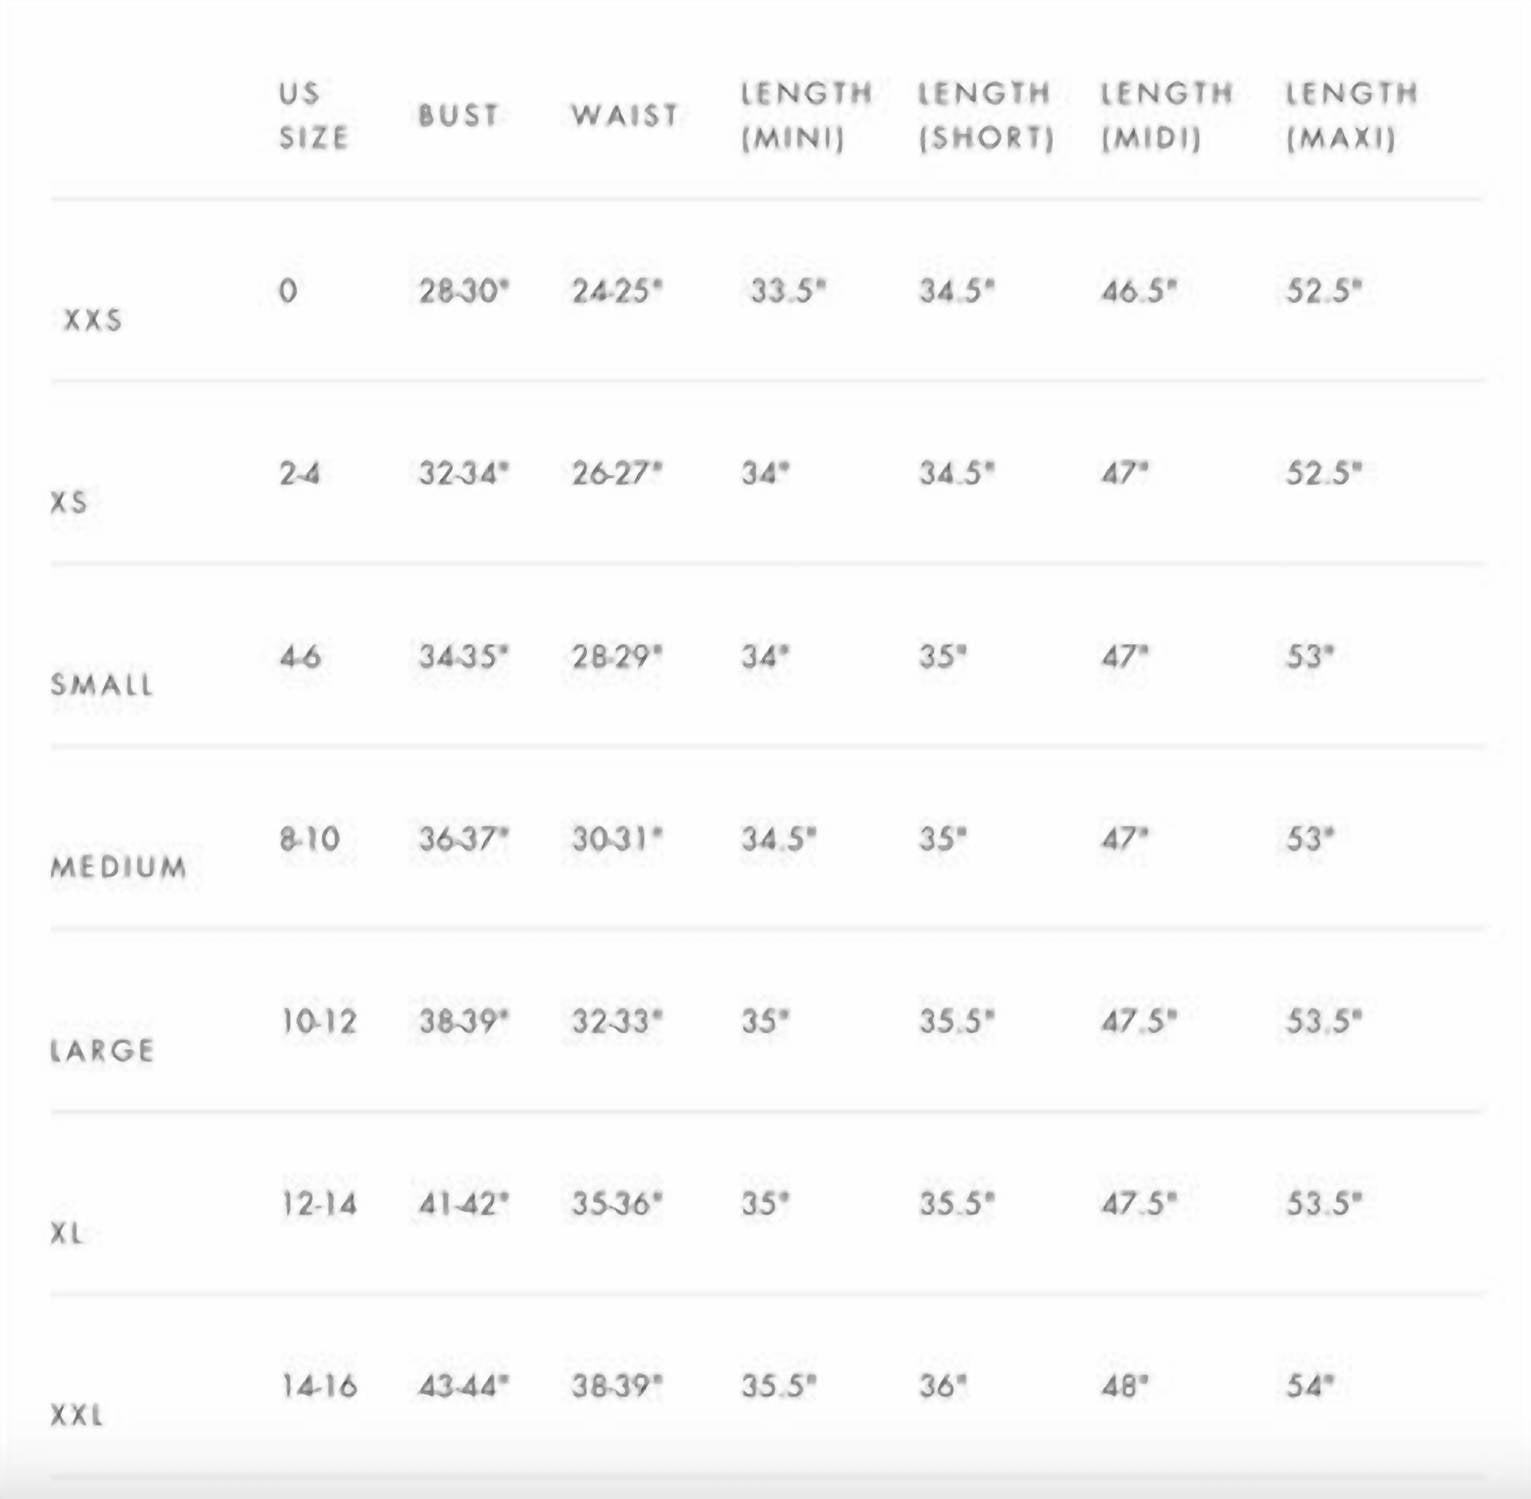The width and height of the screenshot is (1531, 1499).
Task: Click the 14-16 US size cell
Action: tap(319, 1386)
